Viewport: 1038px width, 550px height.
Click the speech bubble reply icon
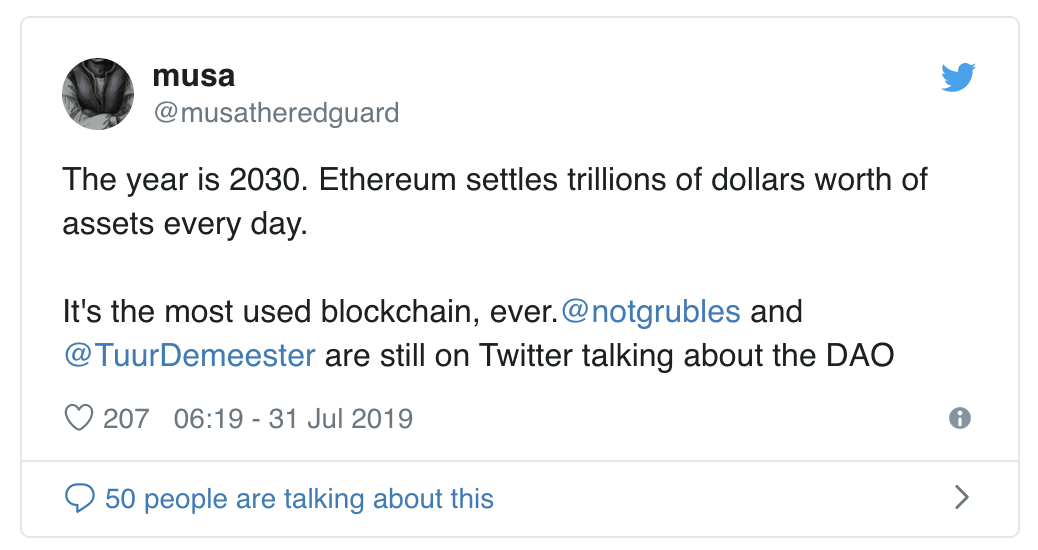tap(79, 498)
